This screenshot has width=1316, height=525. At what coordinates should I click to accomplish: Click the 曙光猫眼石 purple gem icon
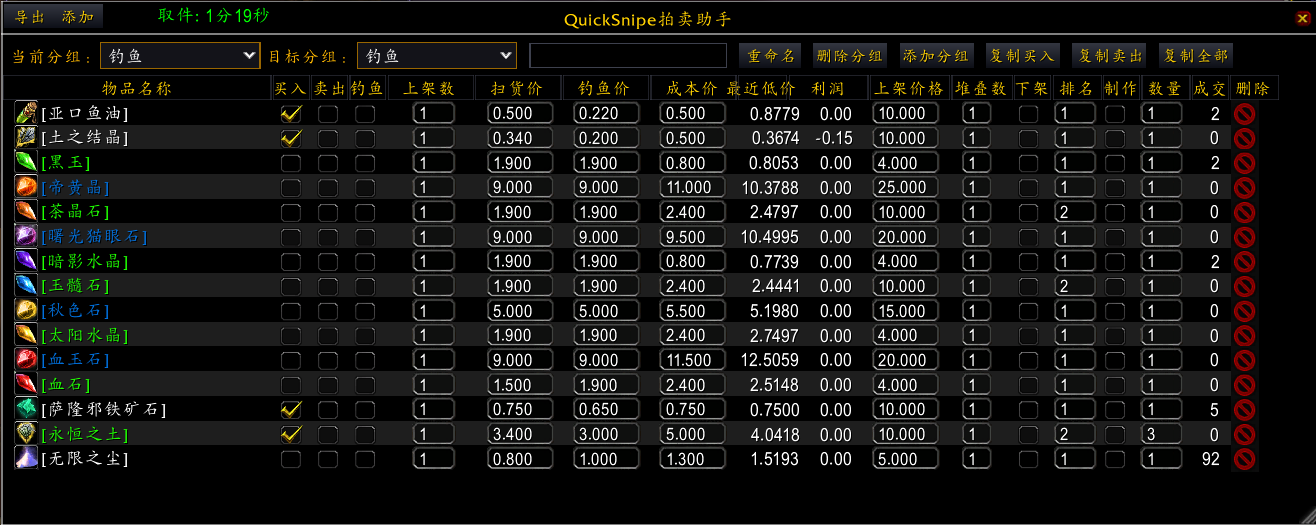[x=26, y=236]
